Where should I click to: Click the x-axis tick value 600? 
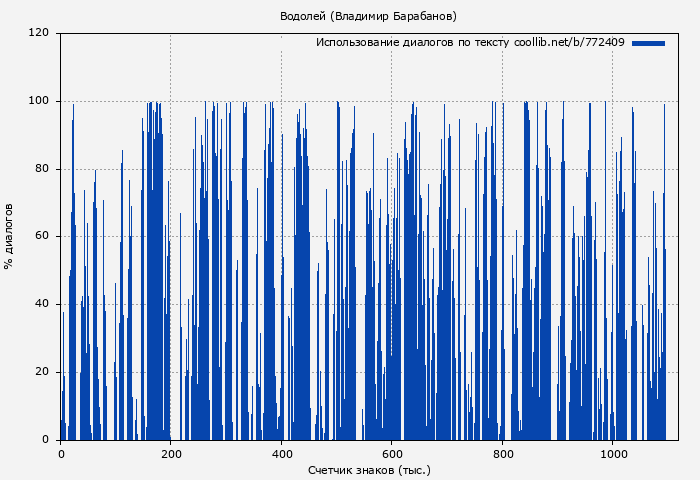[x=392, y=454]
